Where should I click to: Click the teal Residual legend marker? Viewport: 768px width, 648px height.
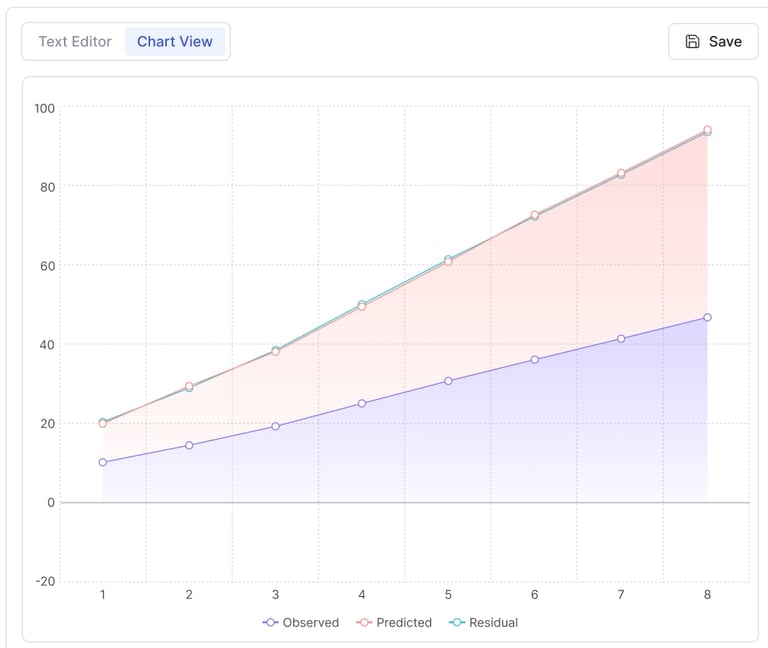(457, 622)
